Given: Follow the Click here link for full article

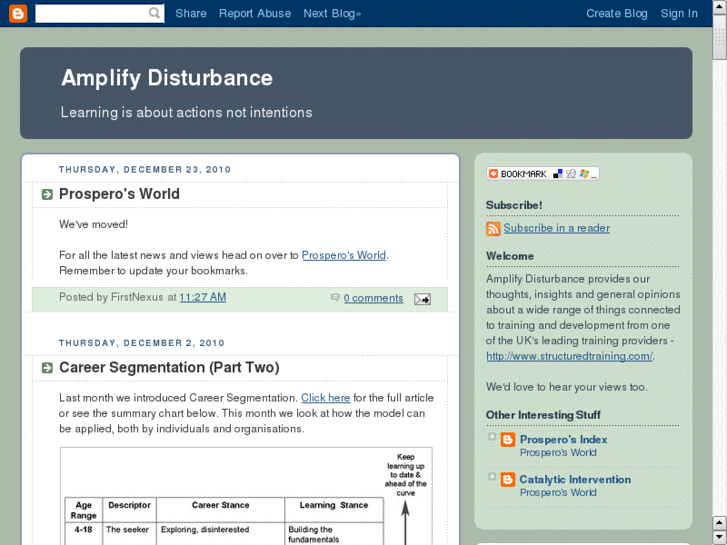Looking at the screenshot, I should [325, 398].
